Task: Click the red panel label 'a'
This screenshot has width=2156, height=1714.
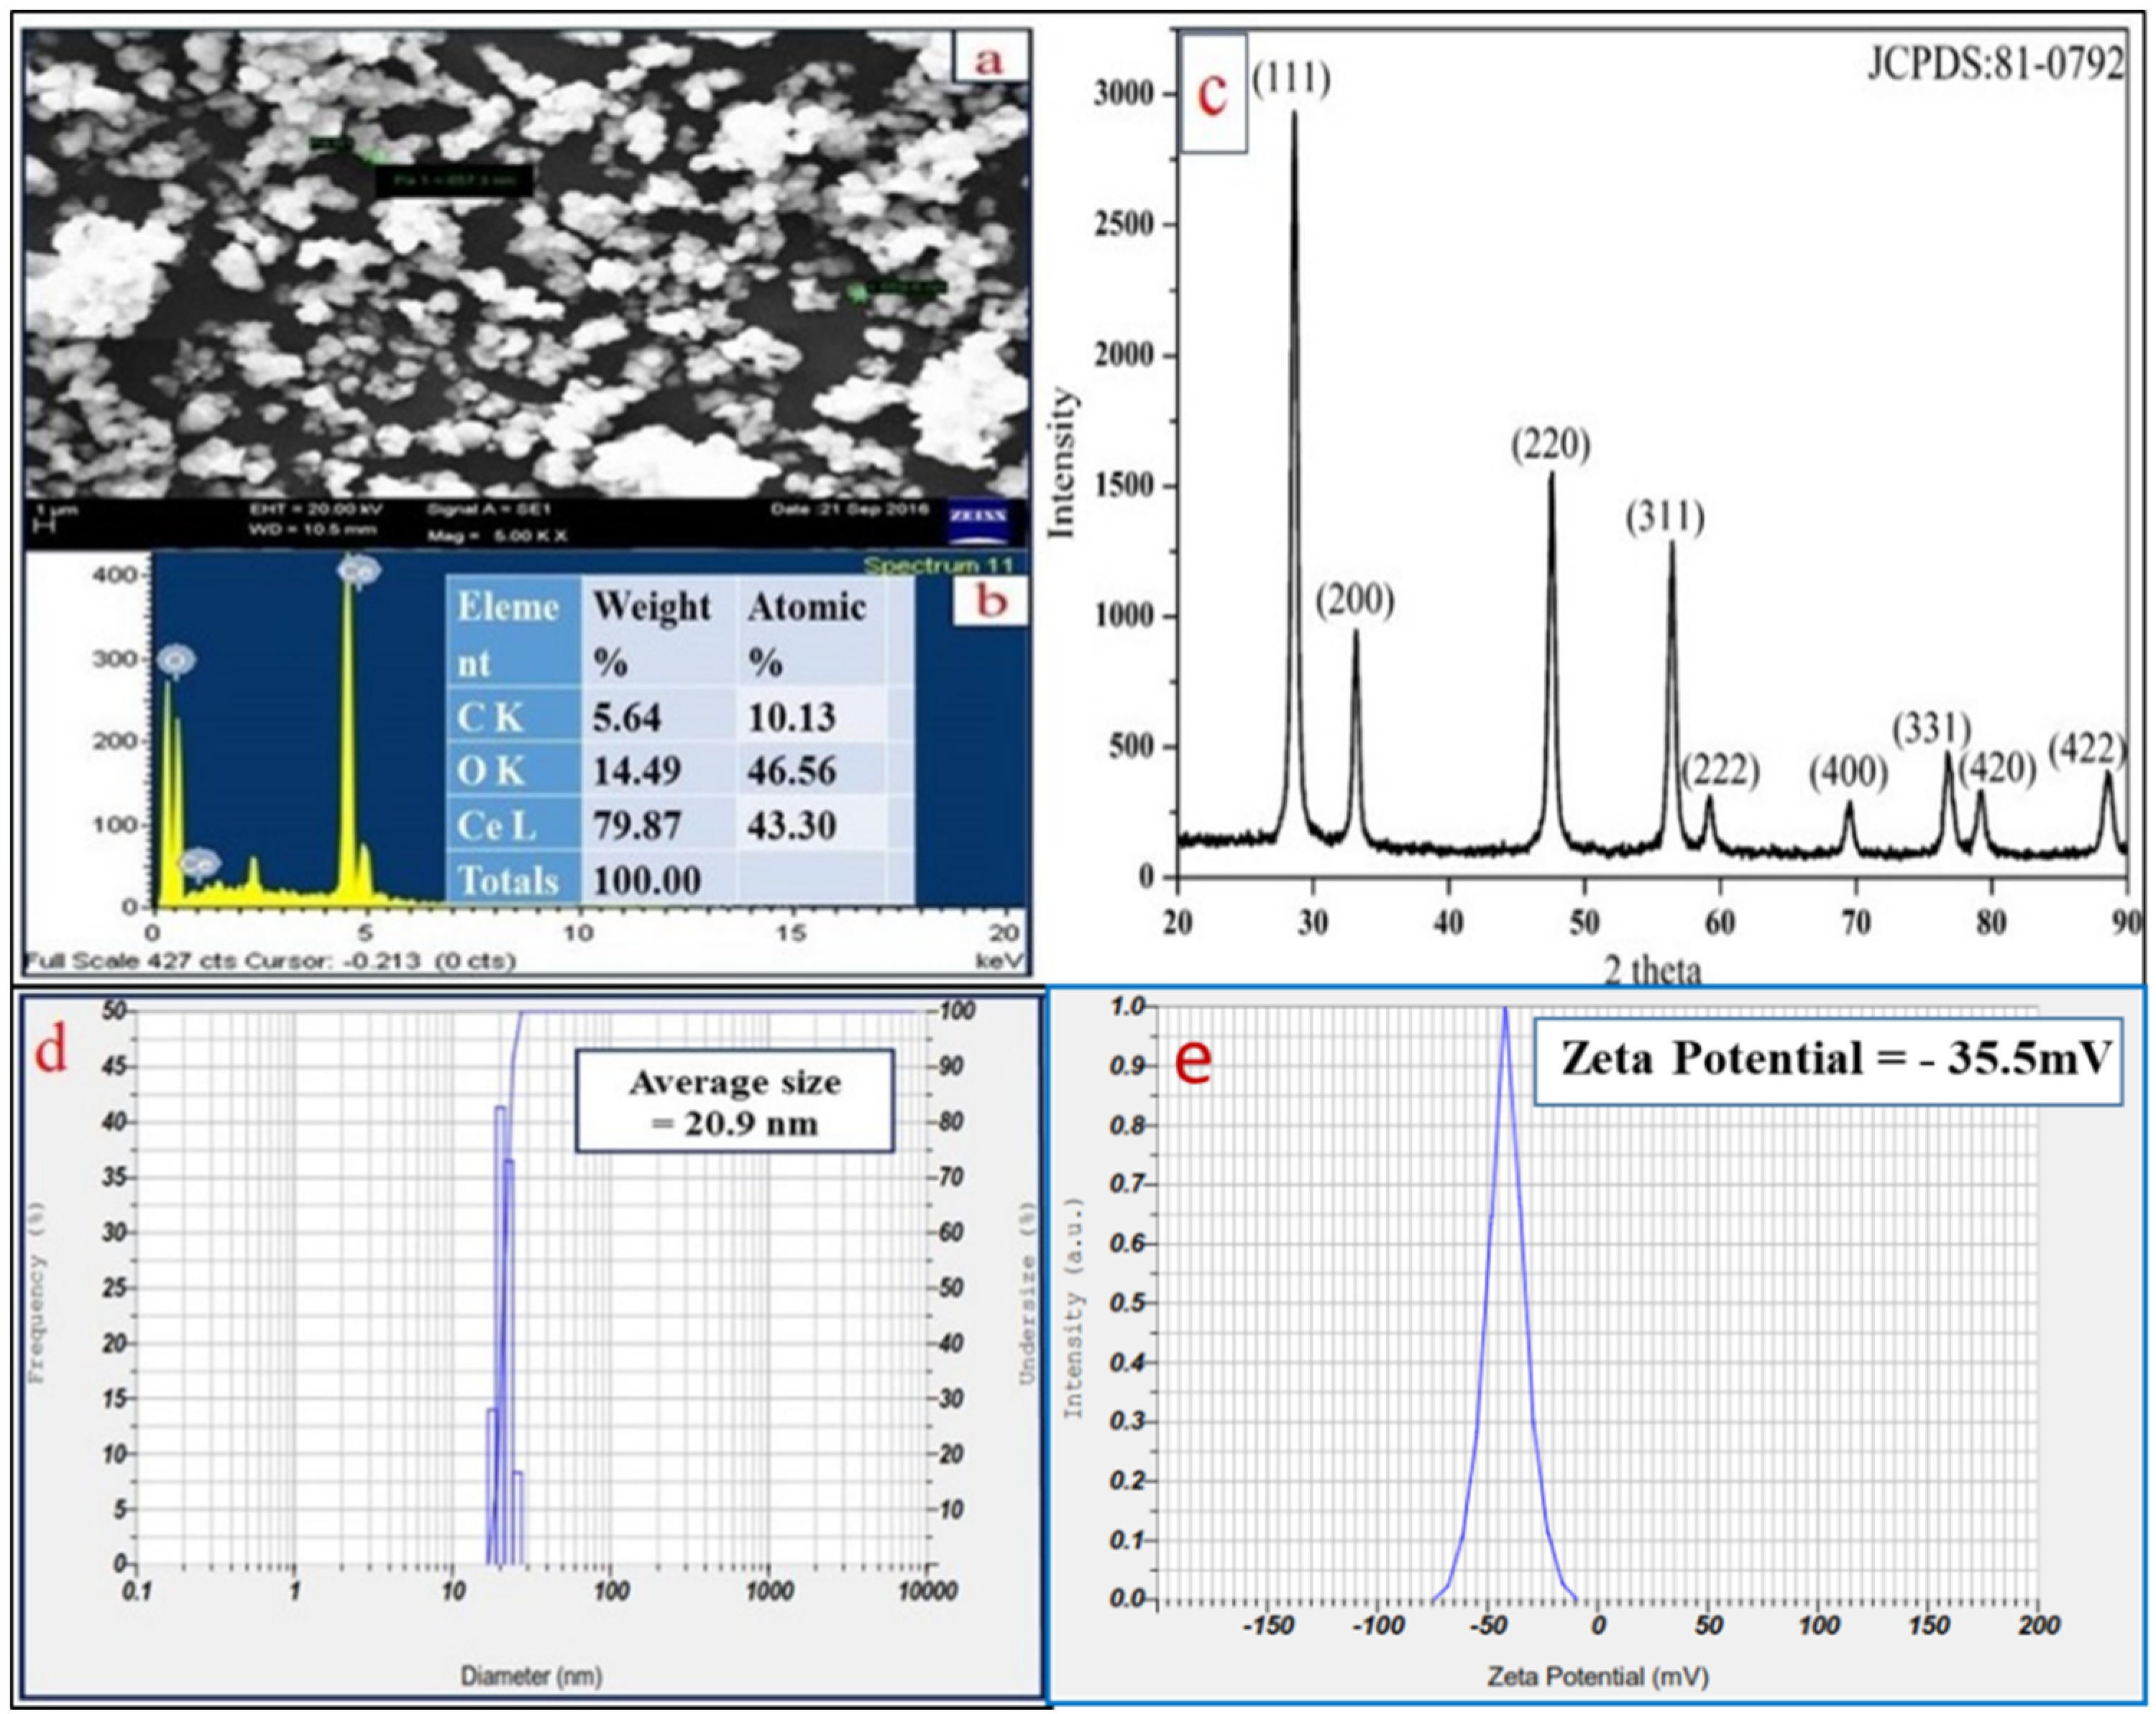Action: point(988,57)
